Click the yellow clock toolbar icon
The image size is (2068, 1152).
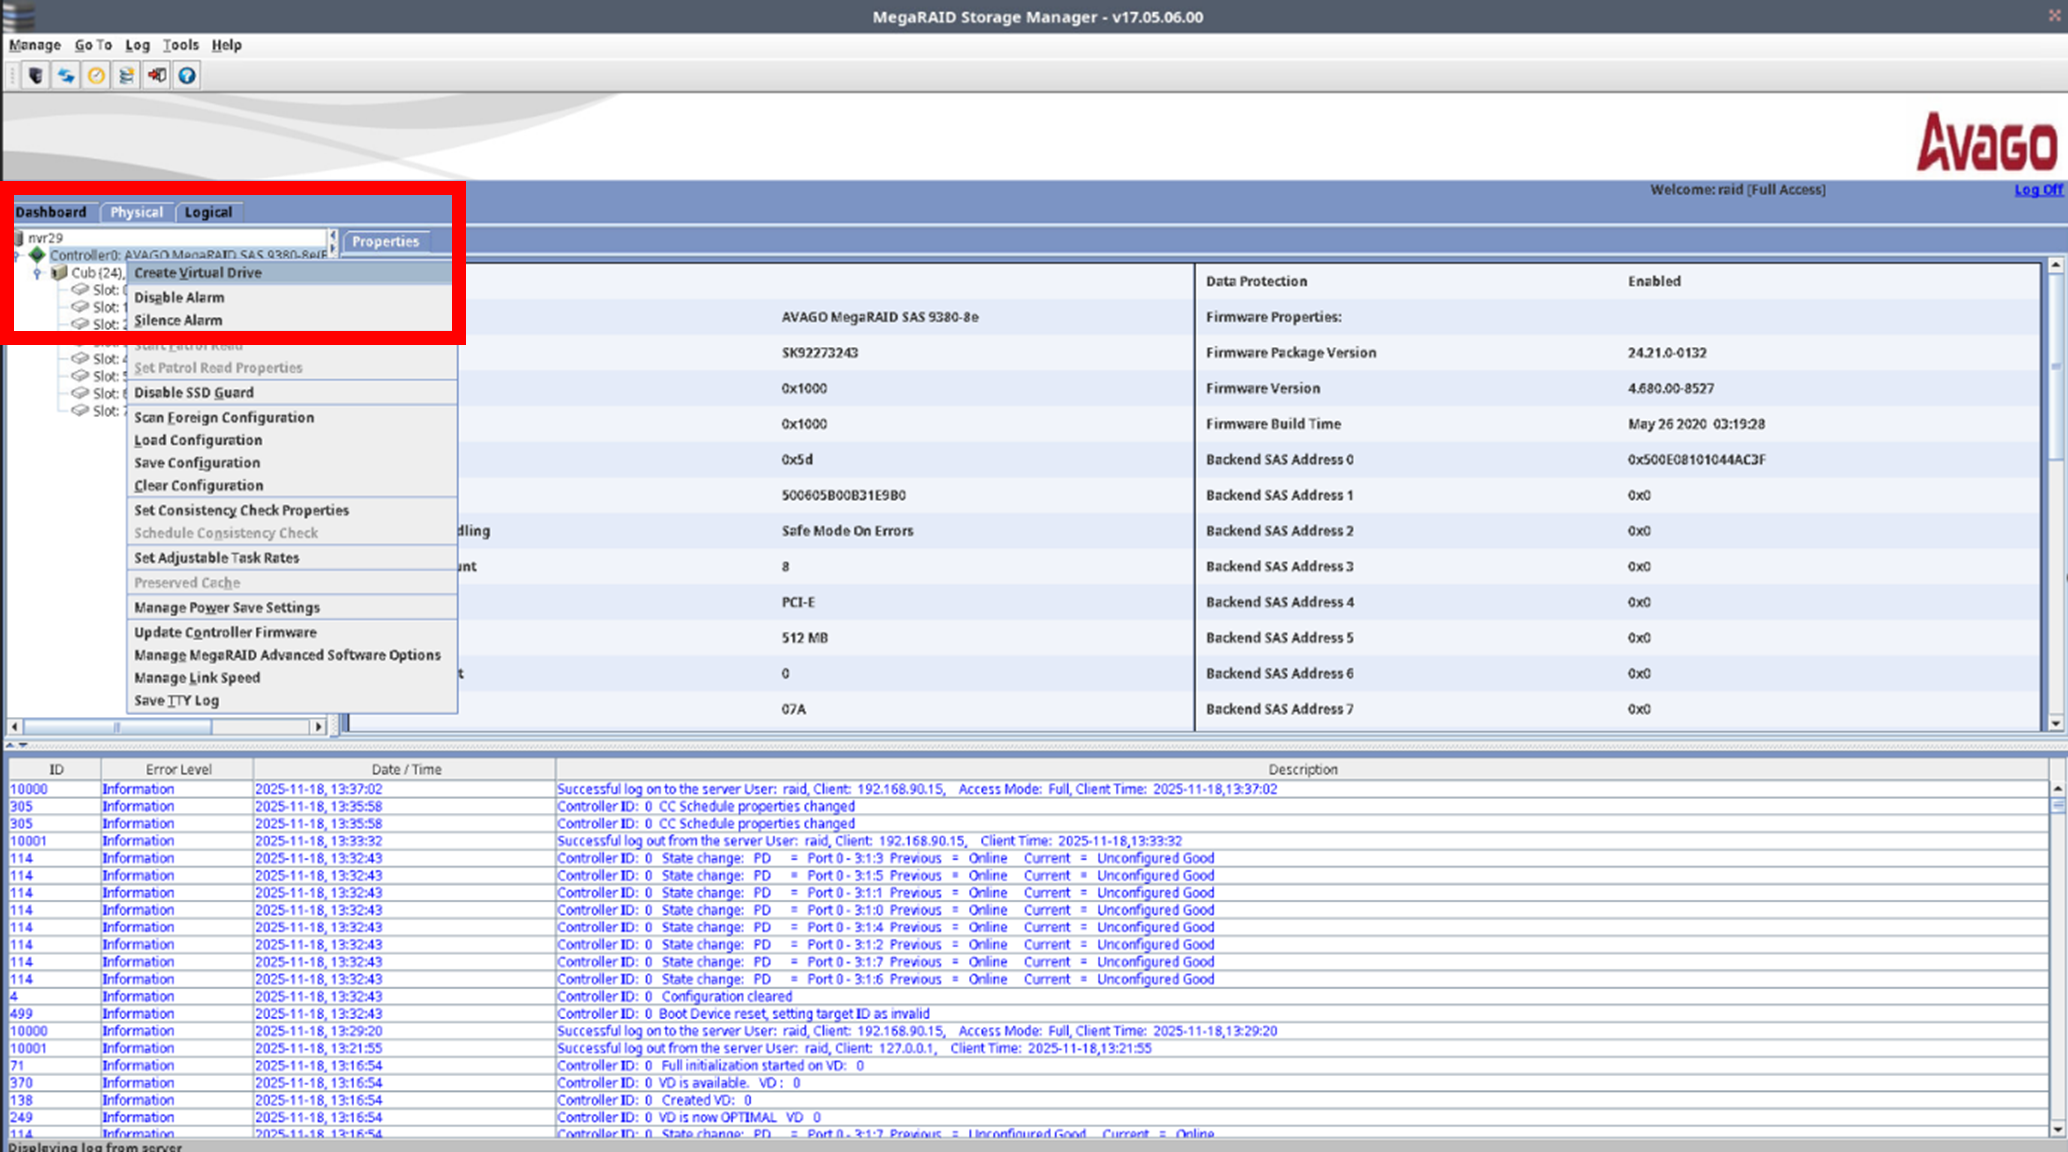click(x=96, y=75)
